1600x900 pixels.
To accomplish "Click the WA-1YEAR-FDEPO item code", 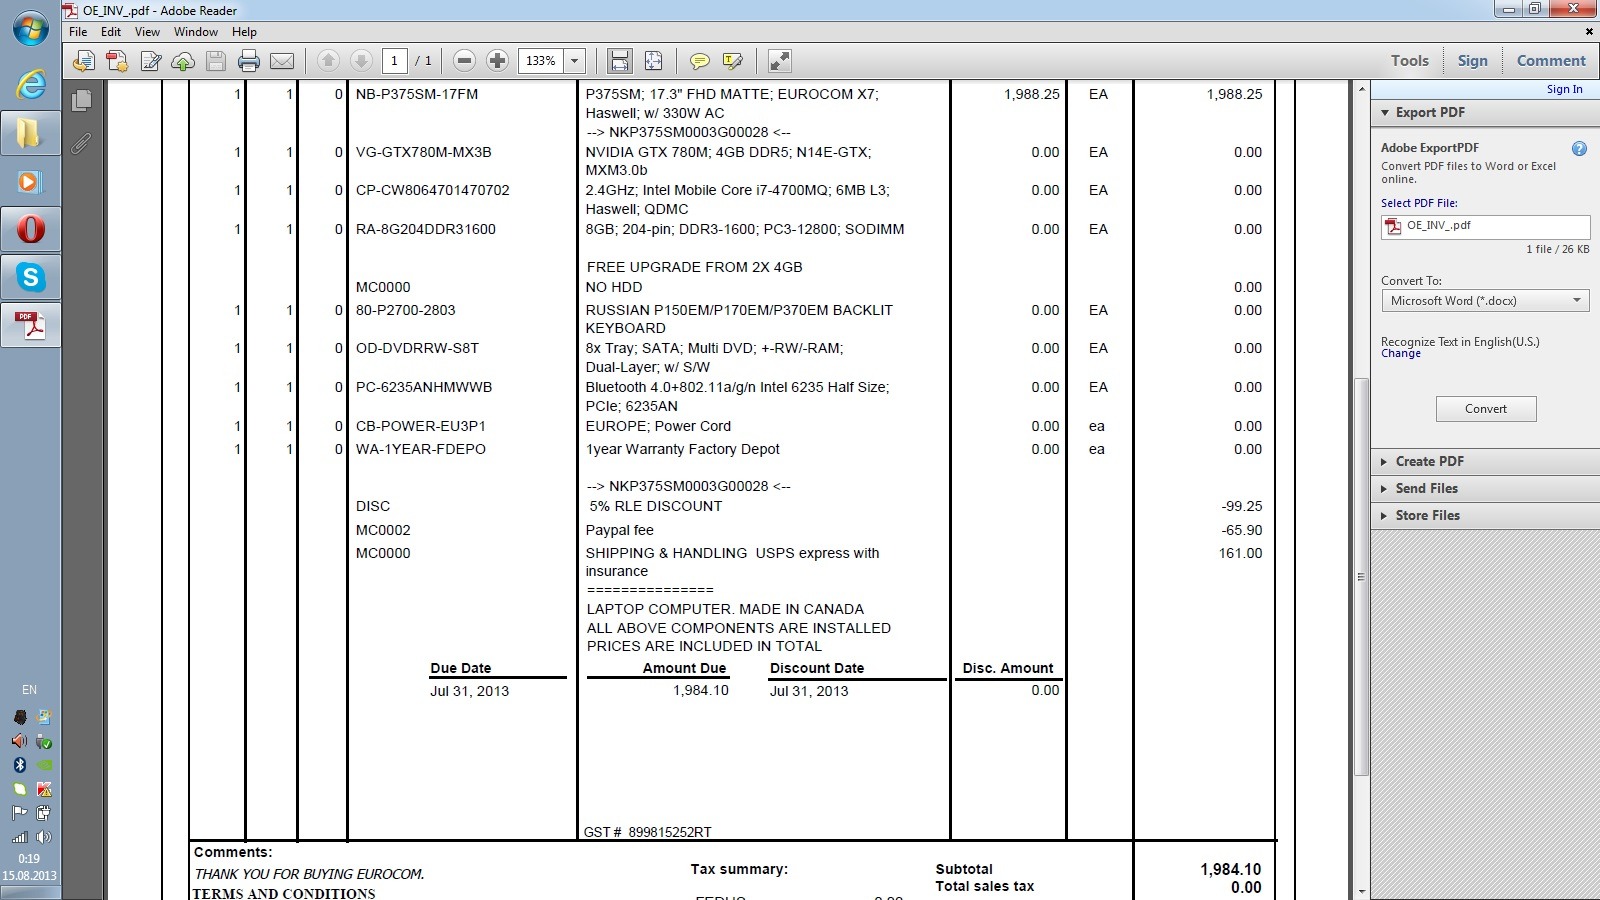I will click(x=421, y=449).
